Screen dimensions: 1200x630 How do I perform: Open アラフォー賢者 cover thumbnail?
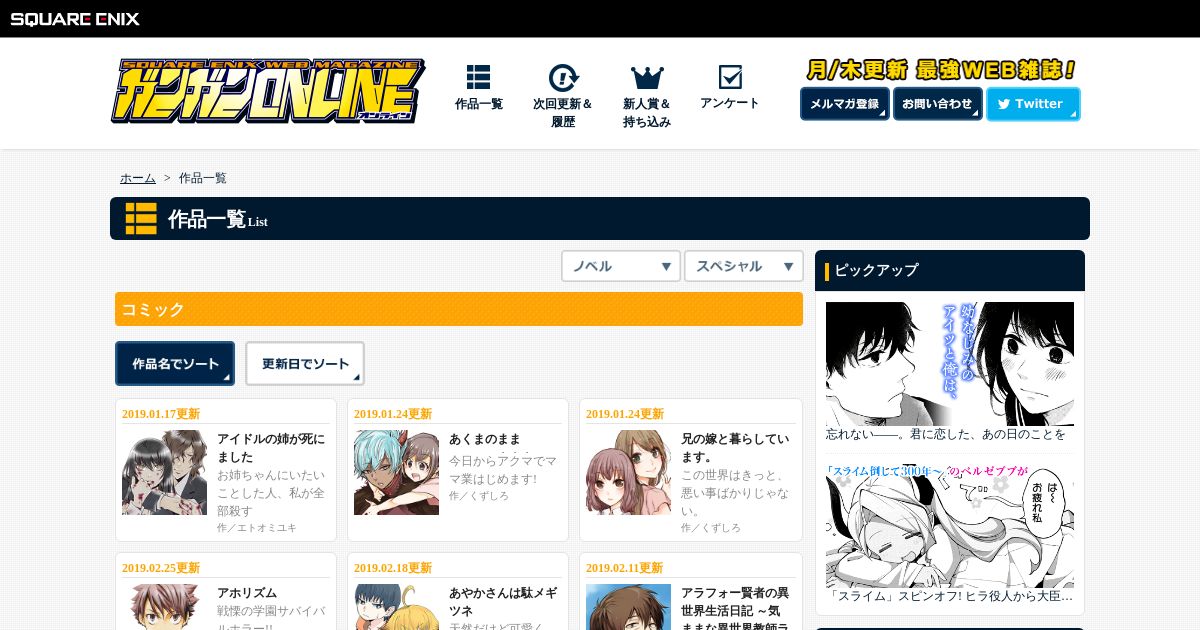(x=628, y=607)
